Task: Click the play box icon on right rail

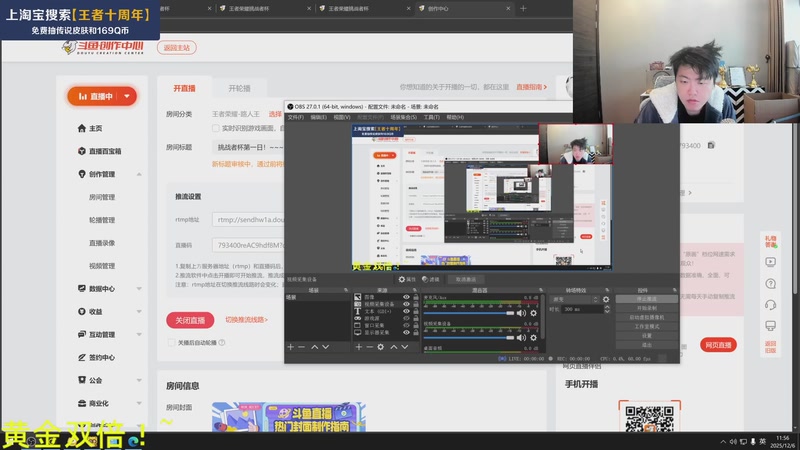Action: tap(770, 262)
